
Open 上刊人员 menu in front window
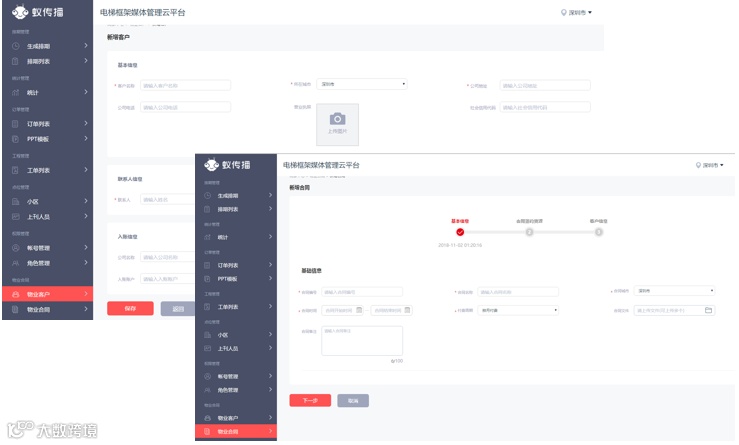point(236,348)
